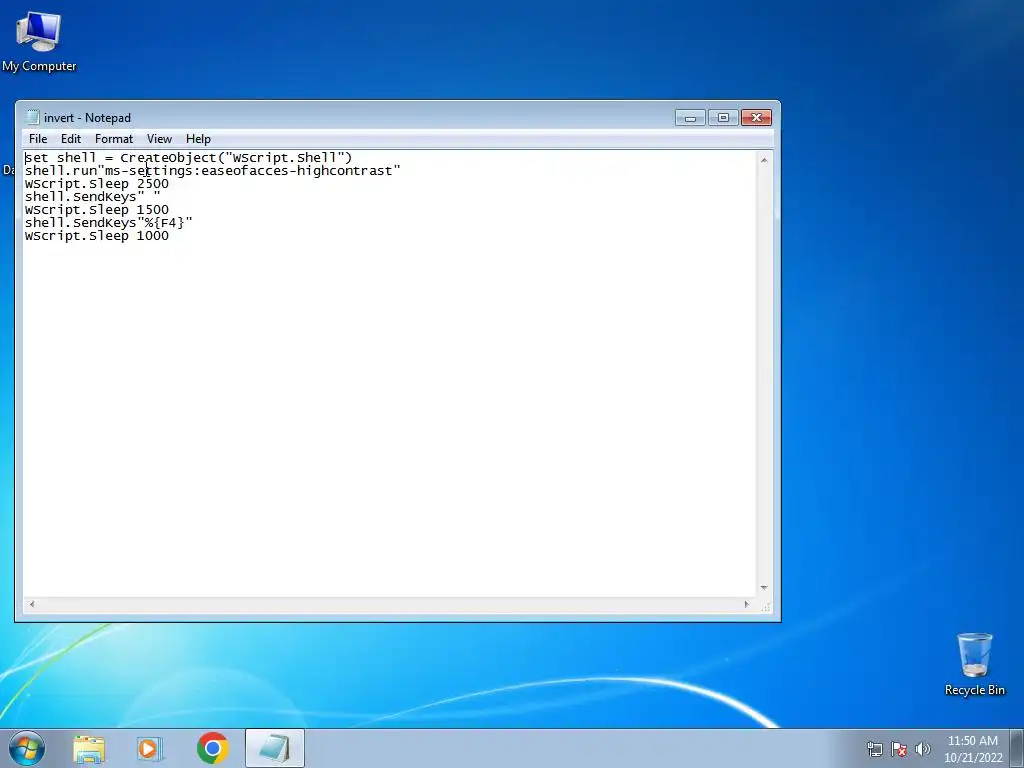
Task: Select the Recycle Bin desktop icon
Action: pyautogui.click(x=974, y=664)
